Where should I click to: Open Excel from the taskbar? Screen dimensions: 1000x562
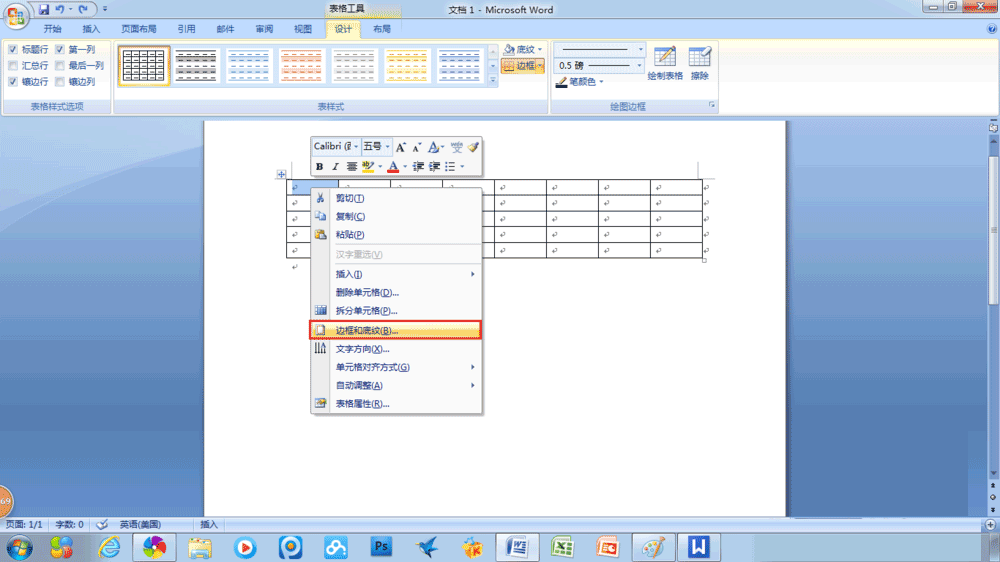[562, 547]
